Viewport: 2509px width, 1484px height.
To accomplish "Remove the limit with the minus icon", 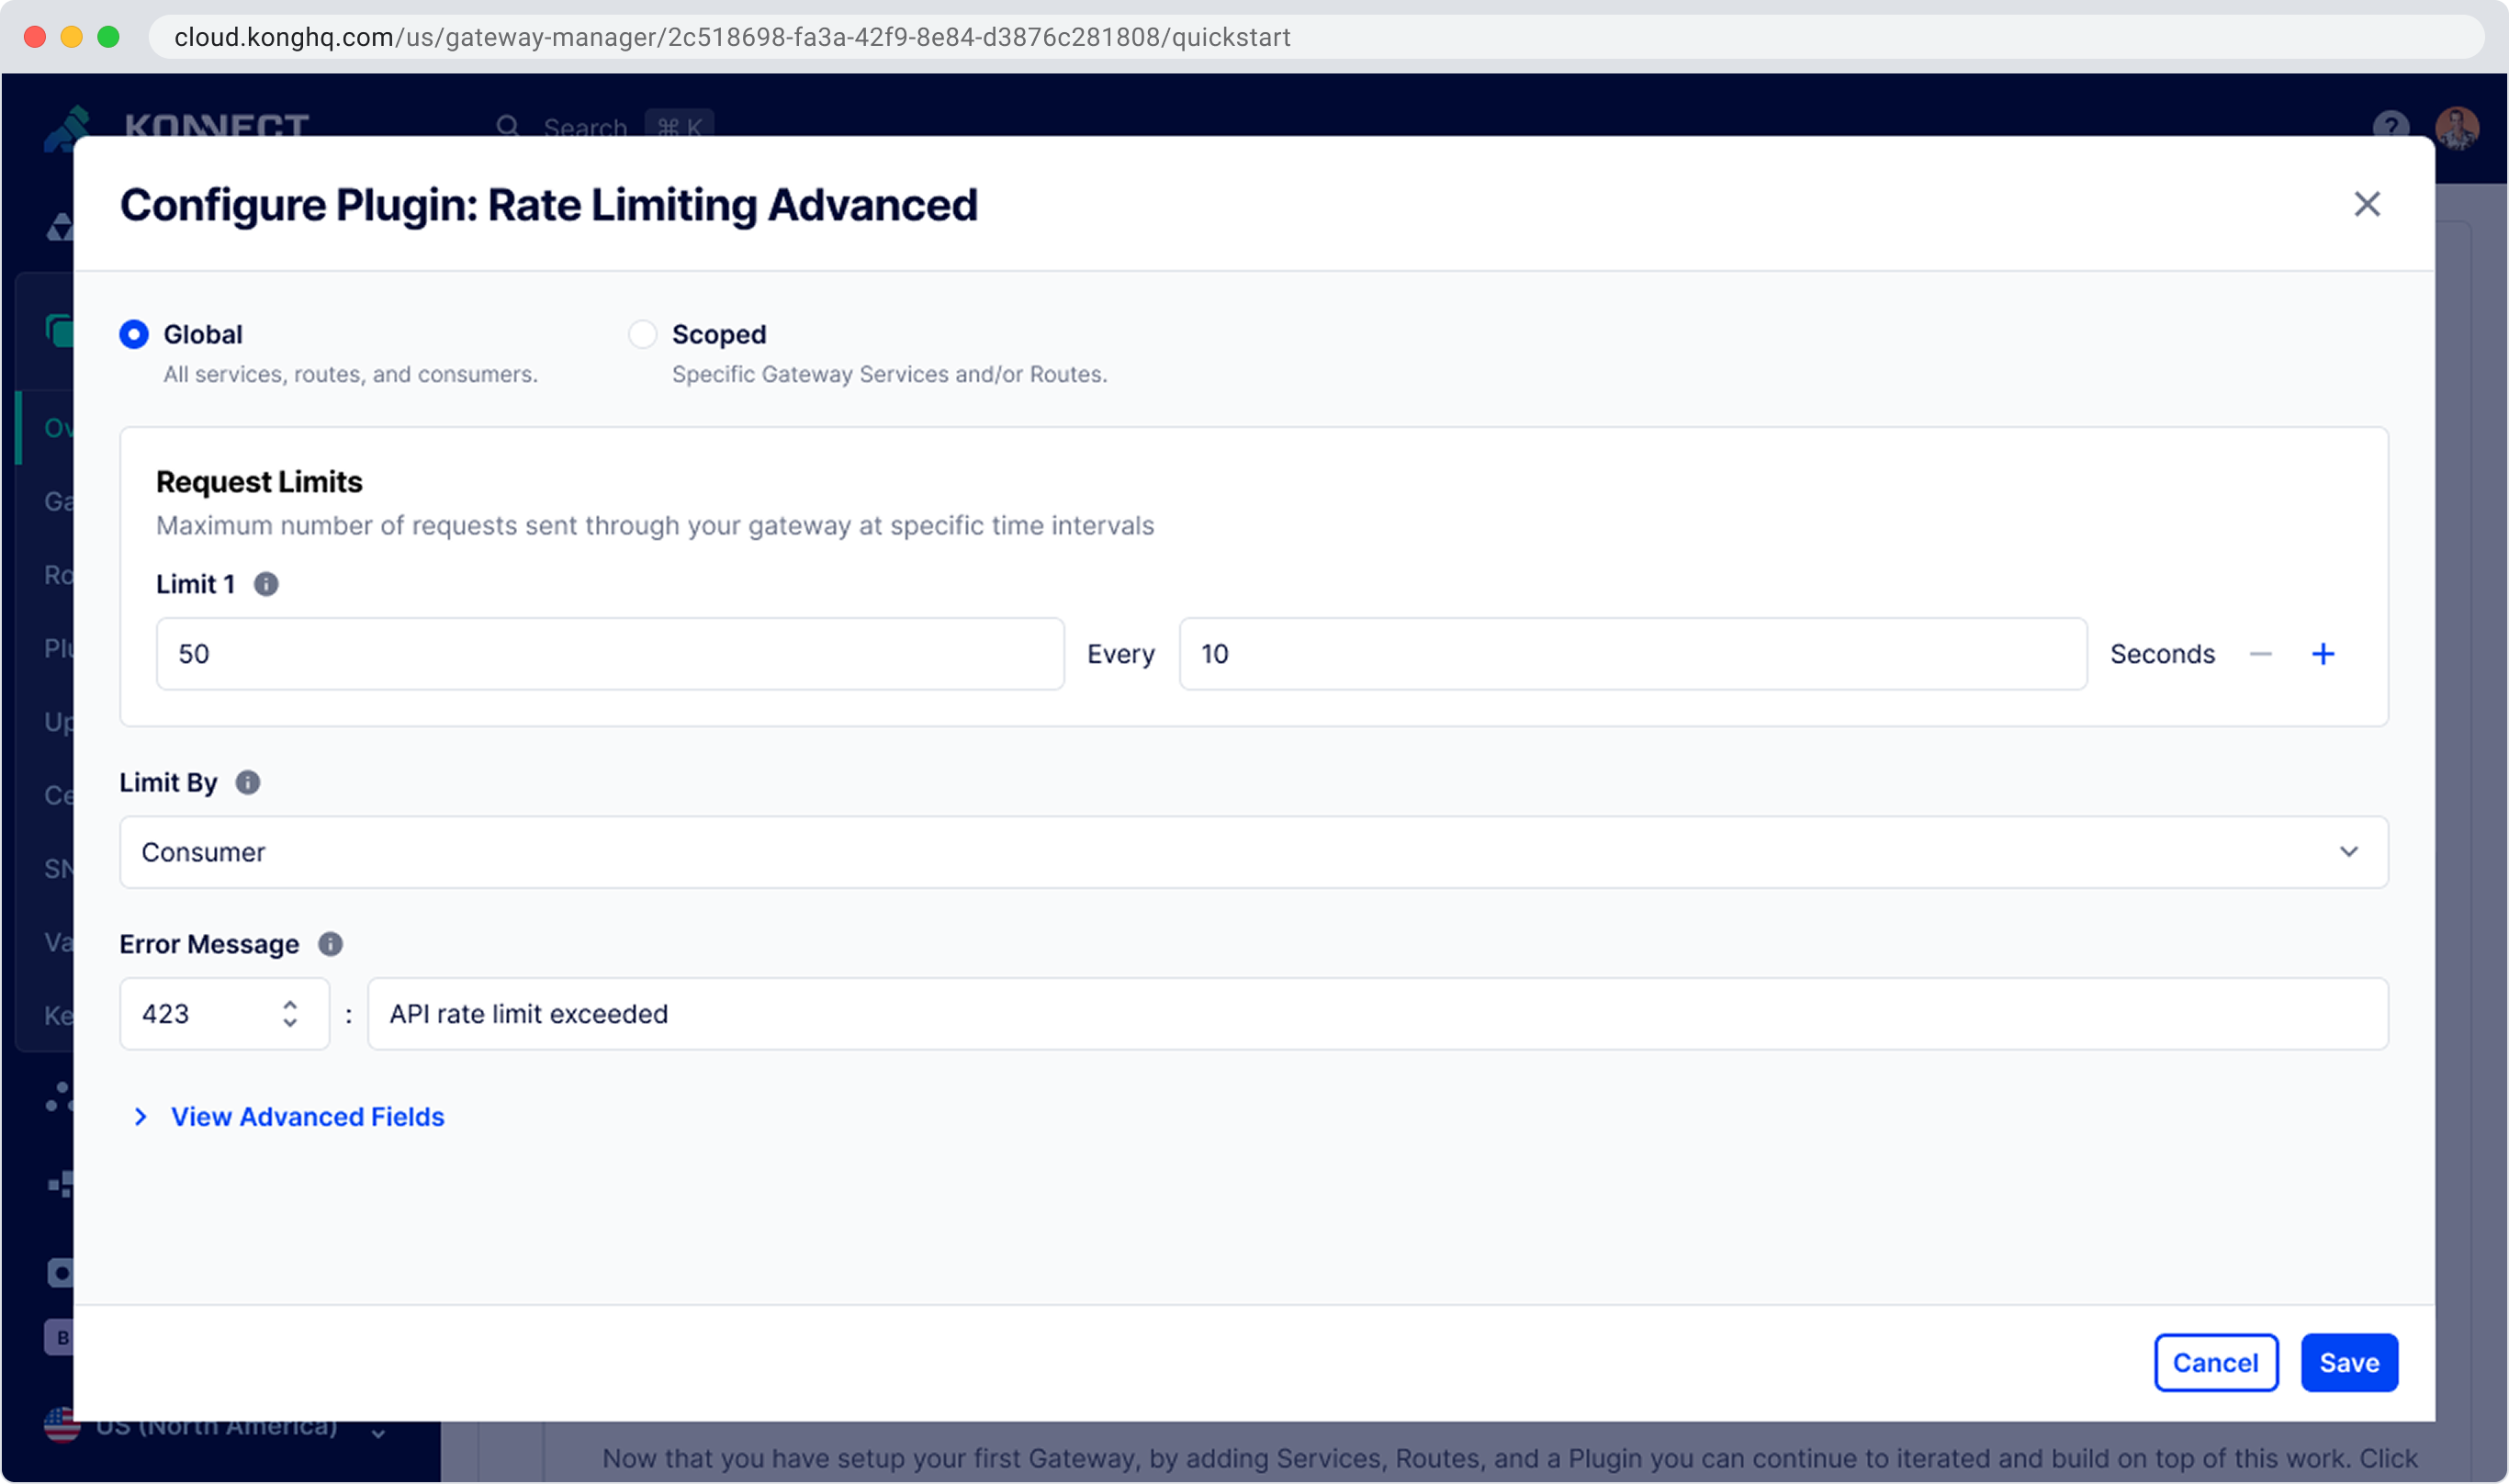I will pos(2260,654).
